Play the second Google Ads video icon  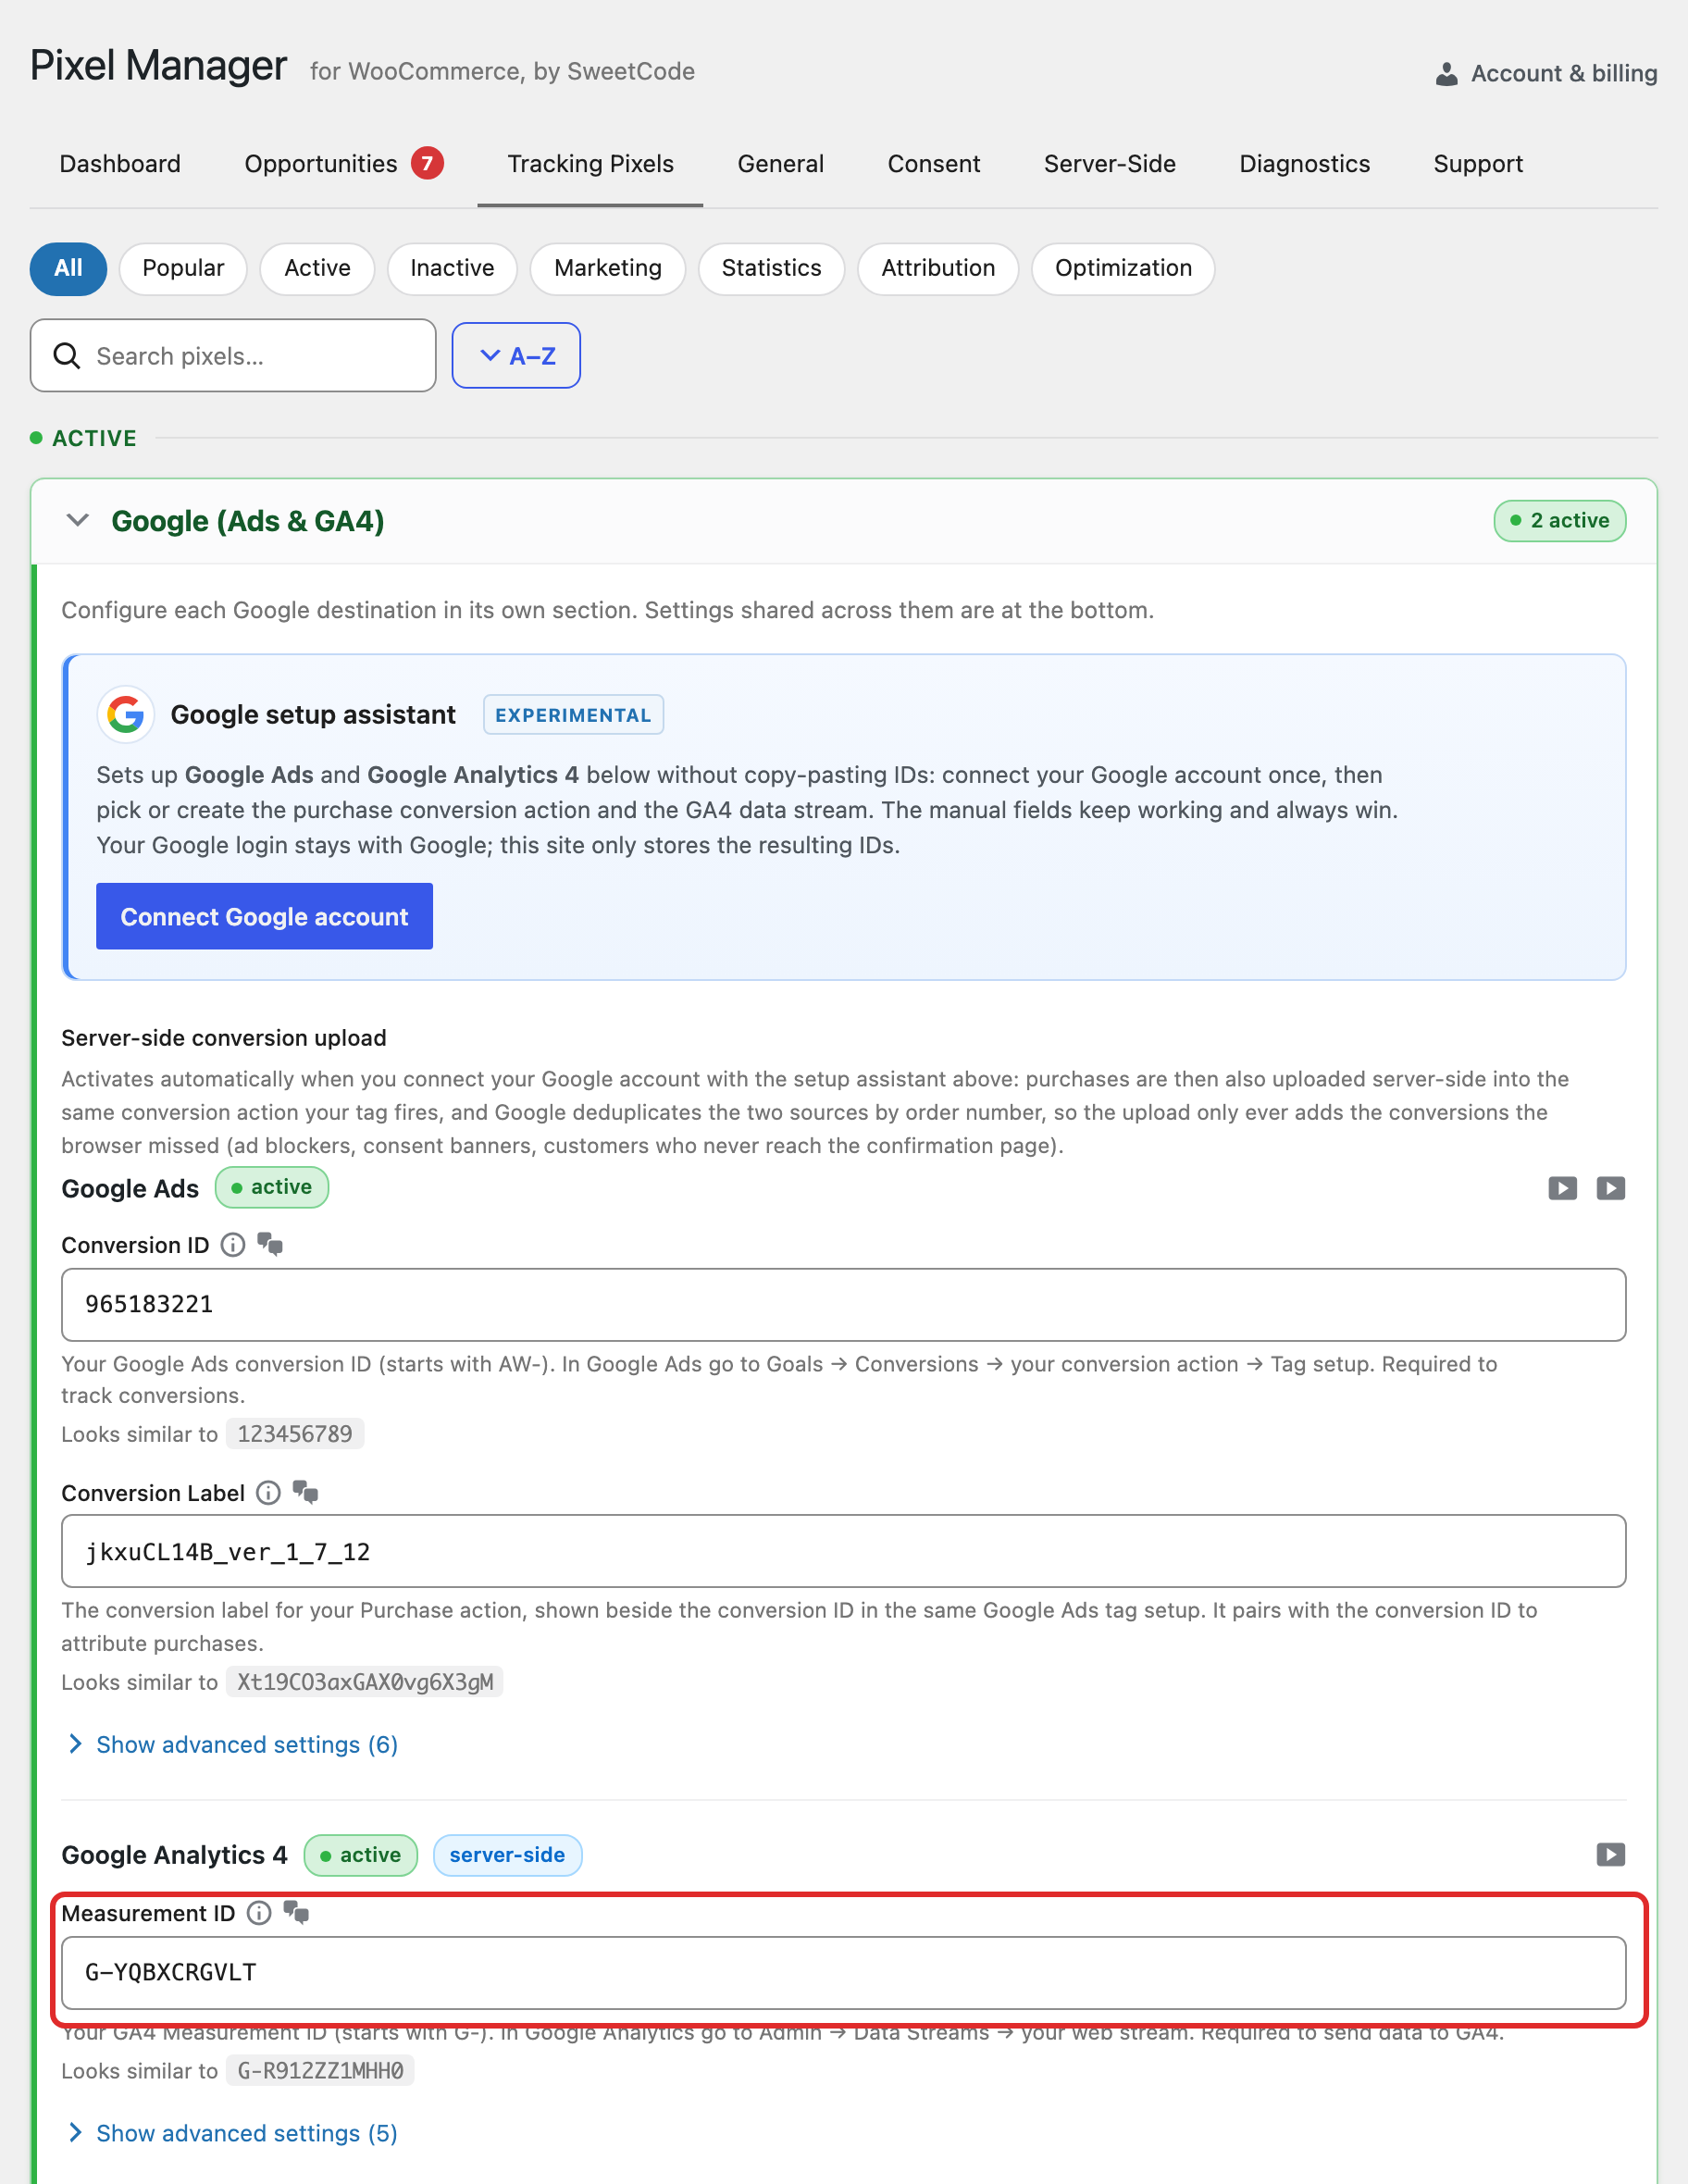(1610, 1188)
